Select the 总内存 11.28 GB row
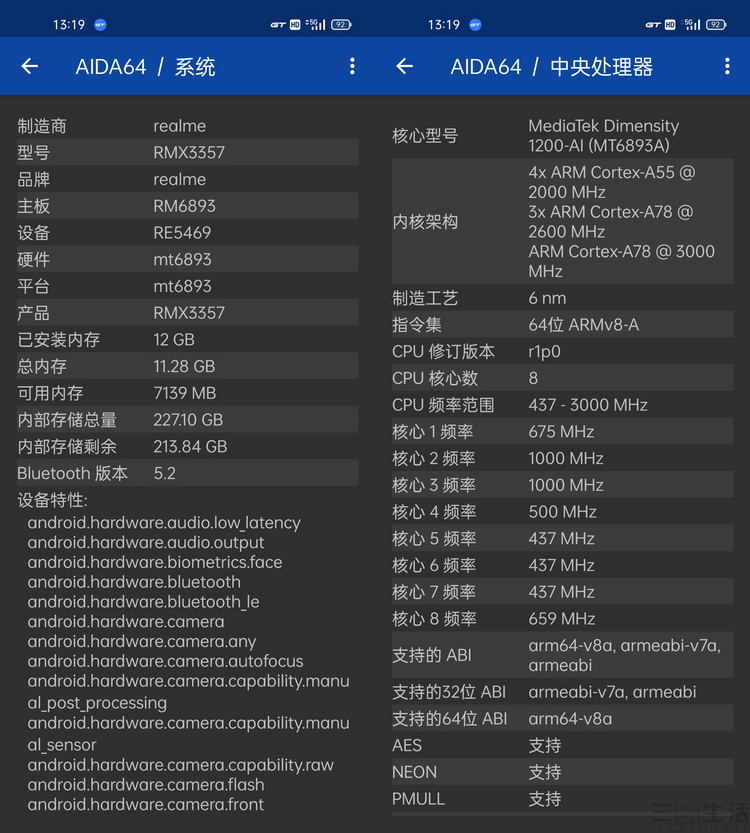The height and width of the screenshot is (833, 750). 188,366
